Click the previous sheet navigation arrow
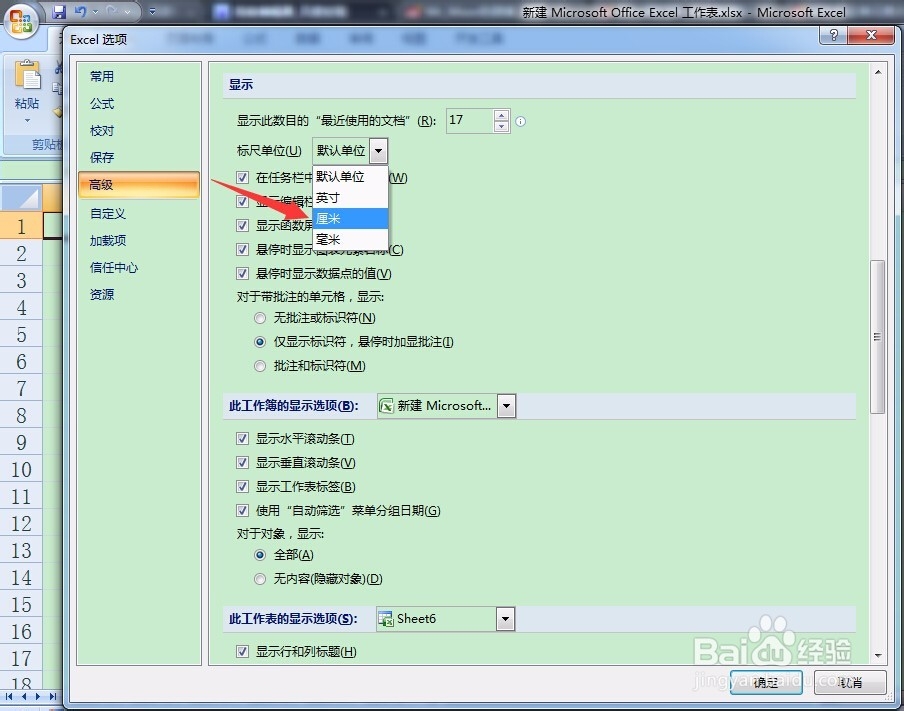Viewport: 904px width, 711px height. [x=23, y=697]
